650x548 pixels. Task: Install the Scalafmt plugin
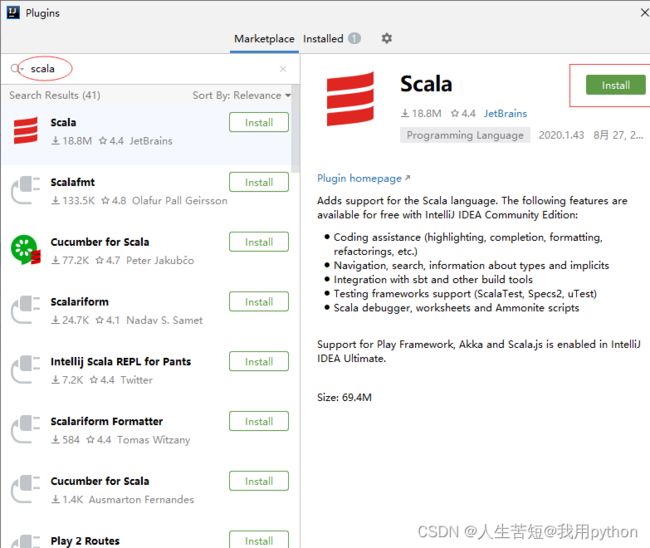259,182
